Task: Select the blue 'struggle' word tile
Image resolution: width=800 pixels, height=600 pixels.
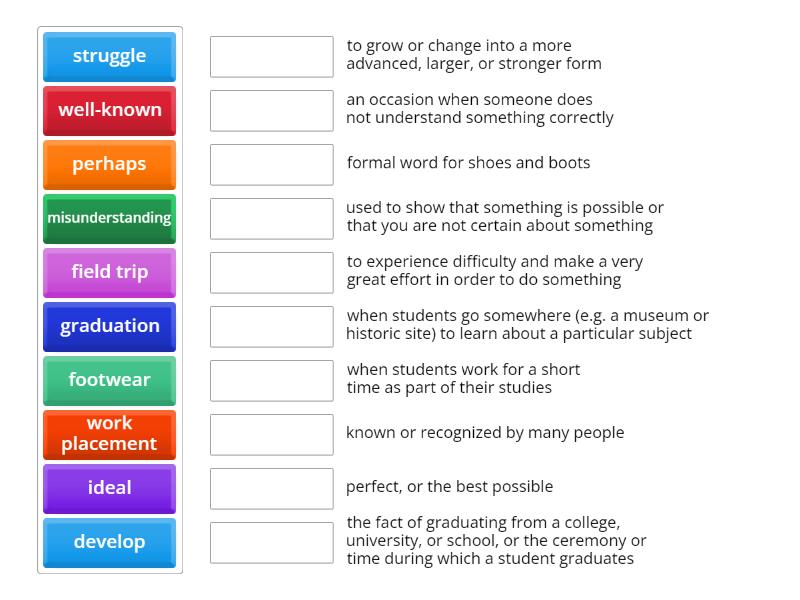Action: pyautogui.click(x=109, y=57)
